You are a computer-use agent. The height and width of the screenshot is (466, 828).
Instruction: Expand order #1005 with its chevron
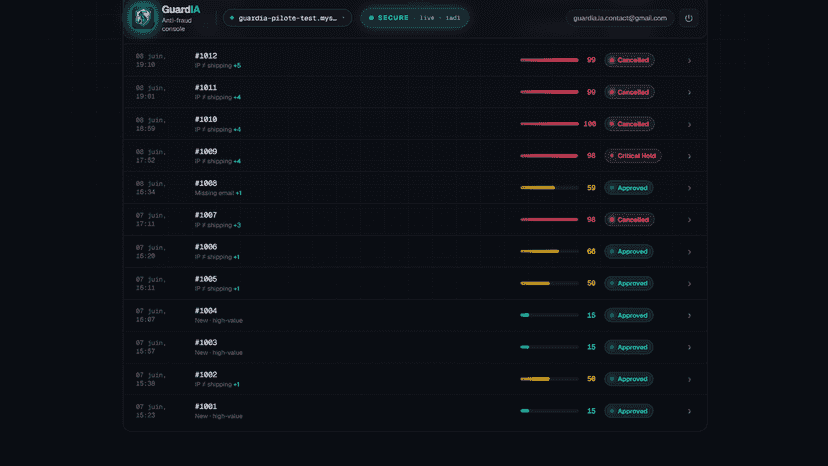pyautogui.click(x=689, y=284)
